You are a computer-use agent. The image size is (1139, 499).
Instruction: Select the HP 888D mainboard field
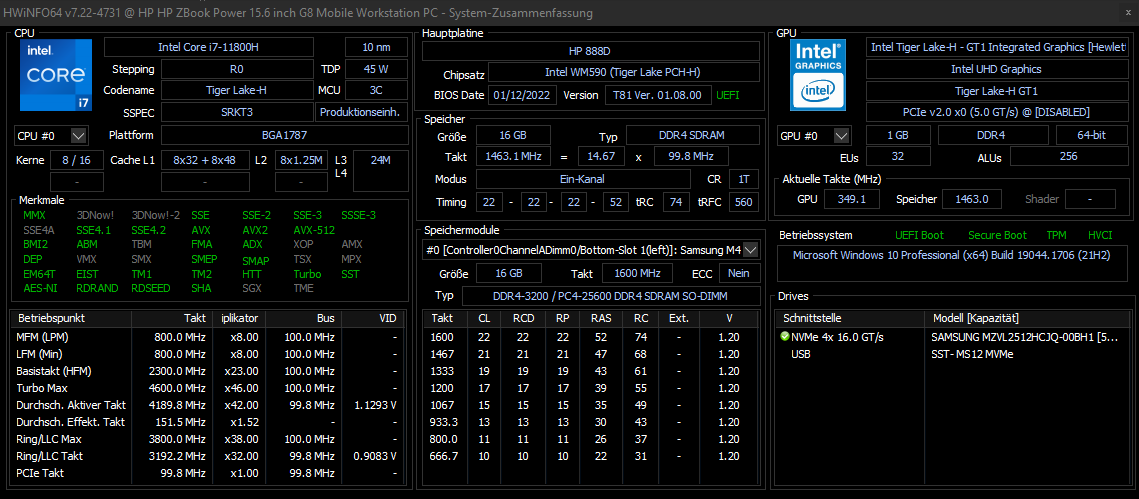click(x=591, y=52)
